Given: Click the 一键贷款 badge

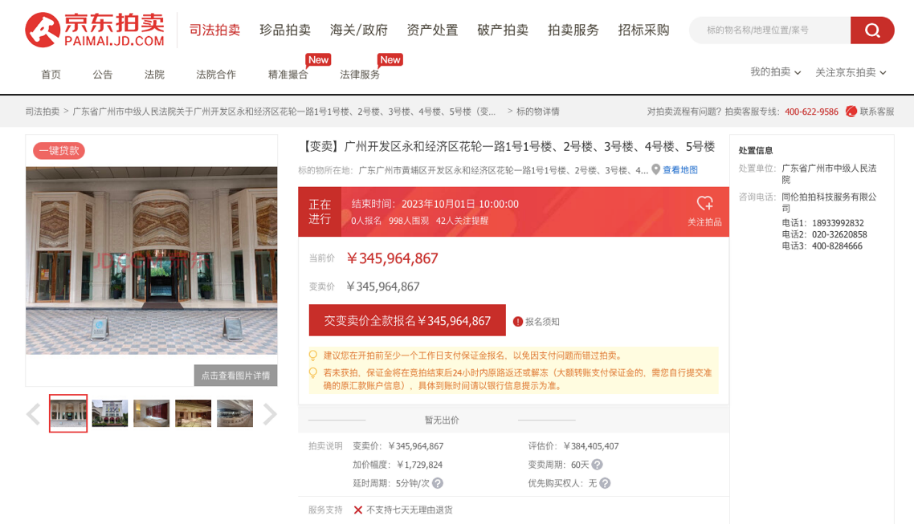Looking at the screenshot, I should 59,151.
